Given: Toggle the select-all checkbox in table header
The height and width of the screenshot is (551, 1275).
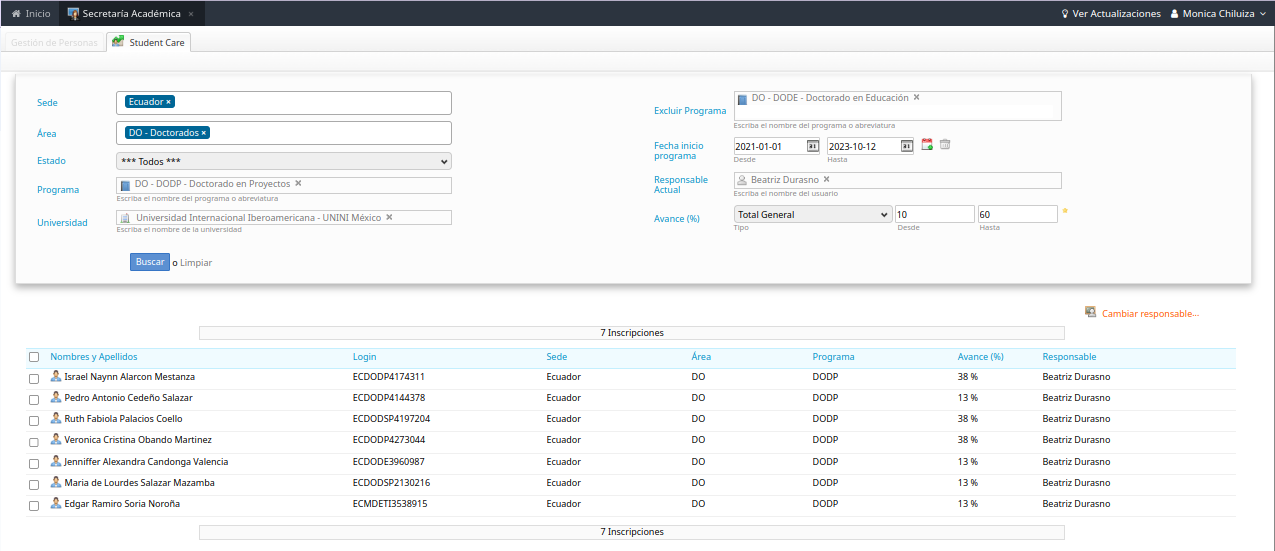Looking at the screenshot, I should tap(34, 357).
